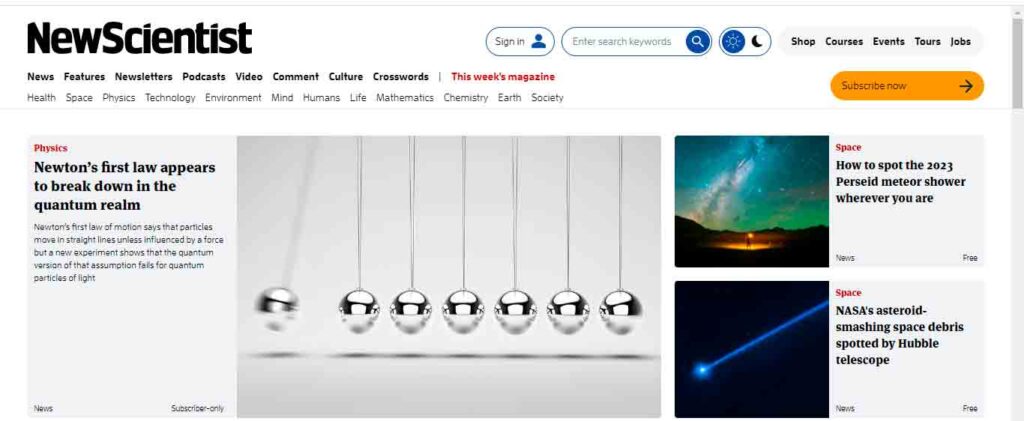Click the page vertical scrollbar
Viewport: 1024px width, 421px height.
coord(1017,210)
